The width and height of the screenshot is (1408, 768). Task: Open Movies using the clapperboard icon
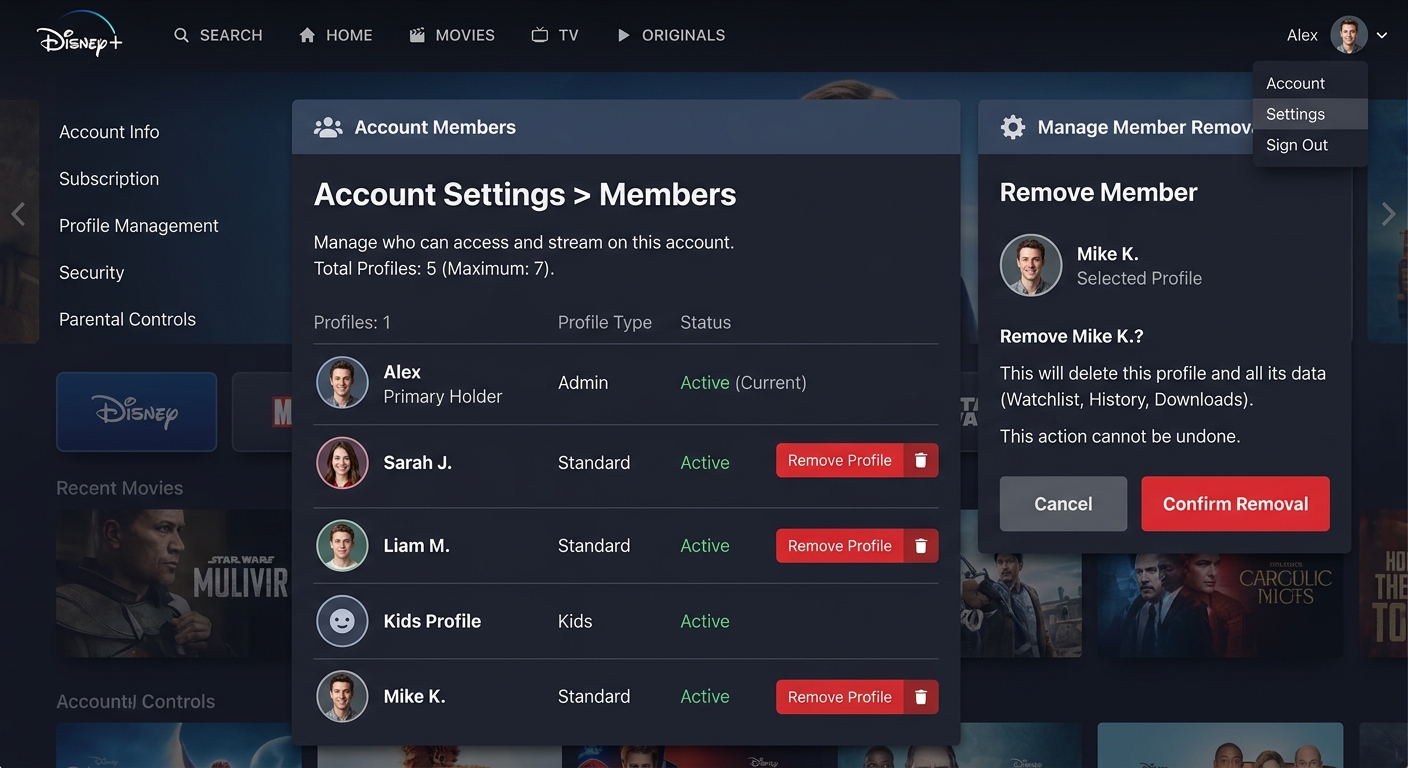pos(416,34)
